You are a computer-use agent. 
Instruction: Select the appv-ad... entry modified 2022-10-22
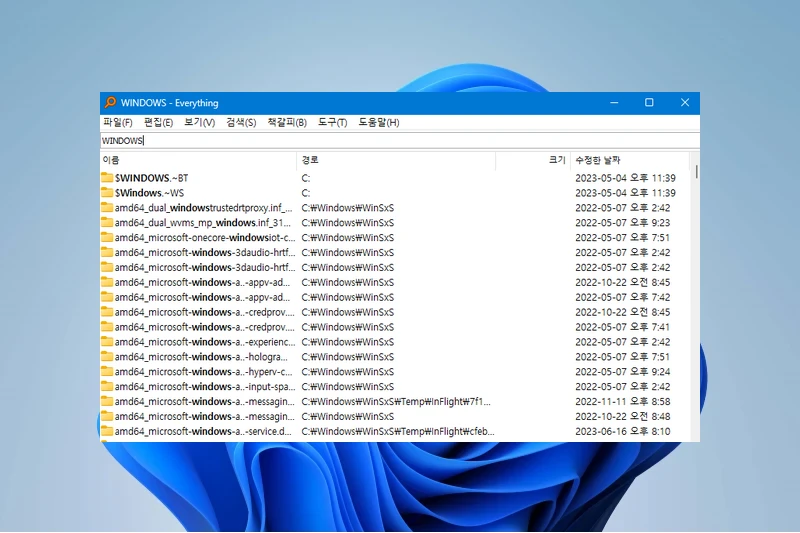(x=202, y=282)
